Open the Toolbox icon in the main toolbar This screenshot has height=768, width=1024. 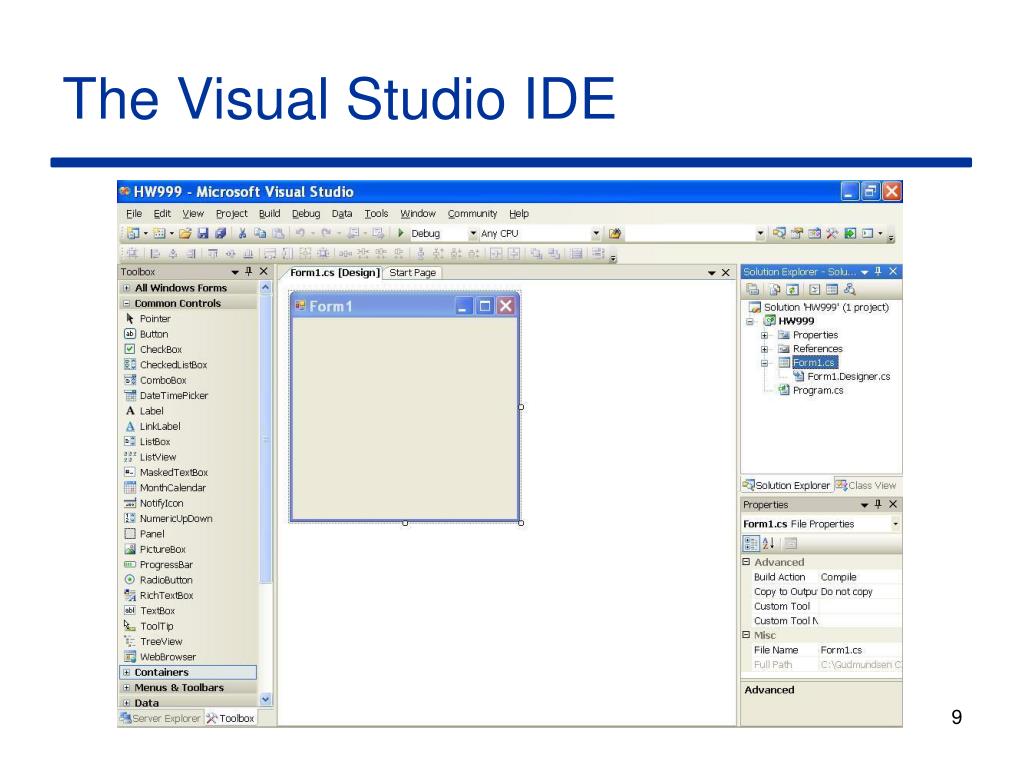[832, 233]
